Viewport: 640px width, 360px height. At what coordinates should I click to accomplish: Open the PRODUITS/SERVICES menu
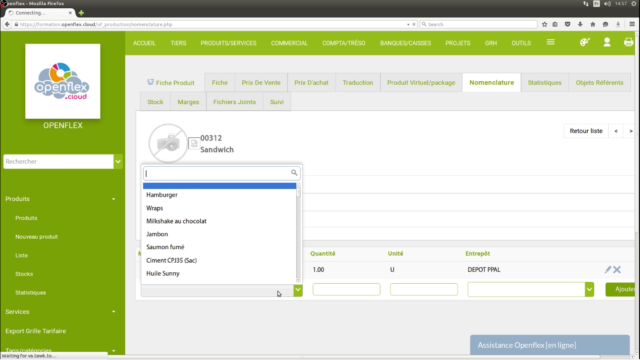point(228,43)
